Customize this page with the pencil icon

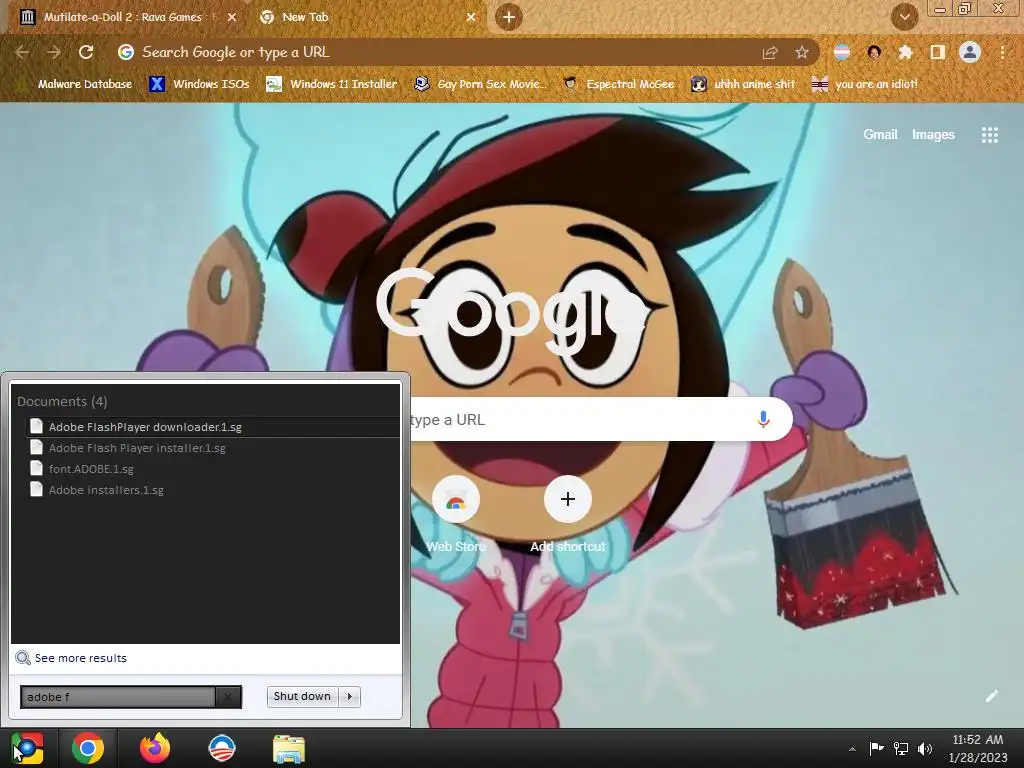click(991, 696)
